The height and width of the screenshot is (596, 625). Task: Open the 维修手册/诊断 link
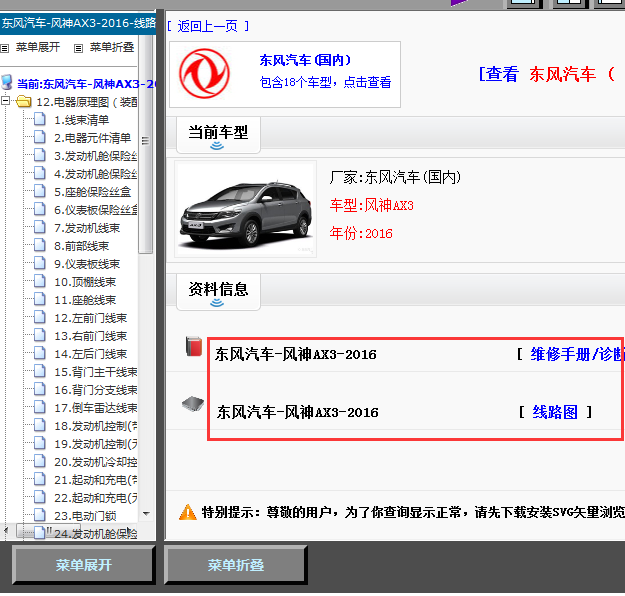click(x=576, y=354)
